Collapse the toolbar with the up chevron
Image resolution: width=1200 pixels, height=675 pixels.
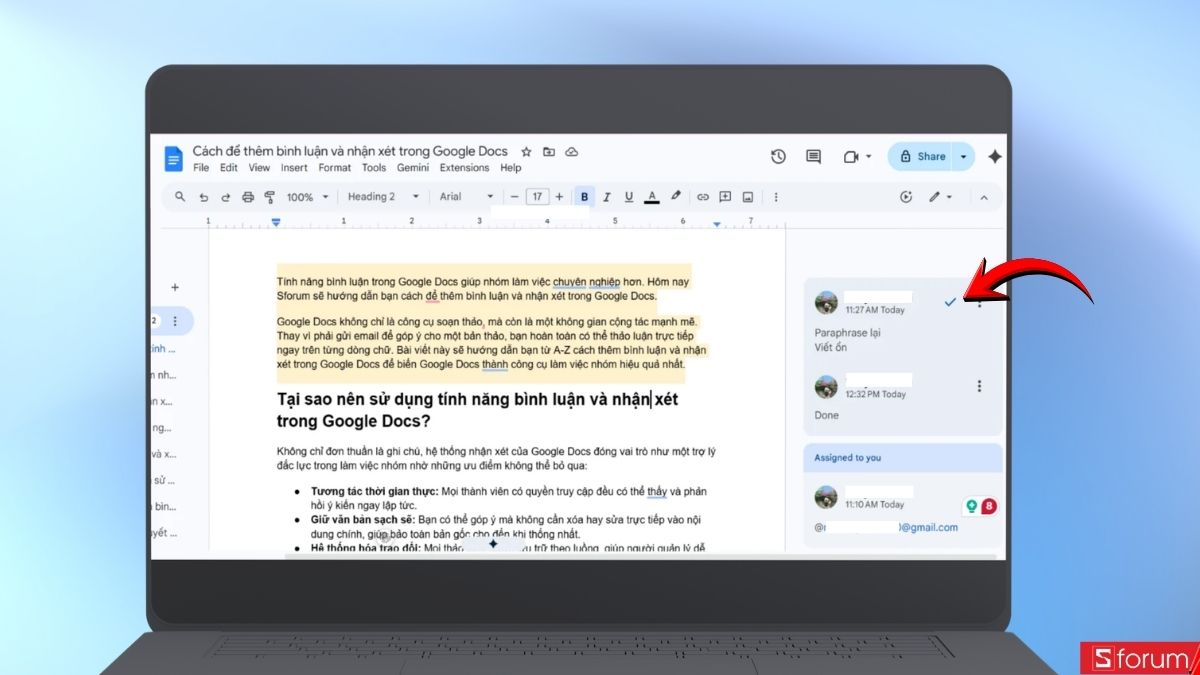pos(983,197)
